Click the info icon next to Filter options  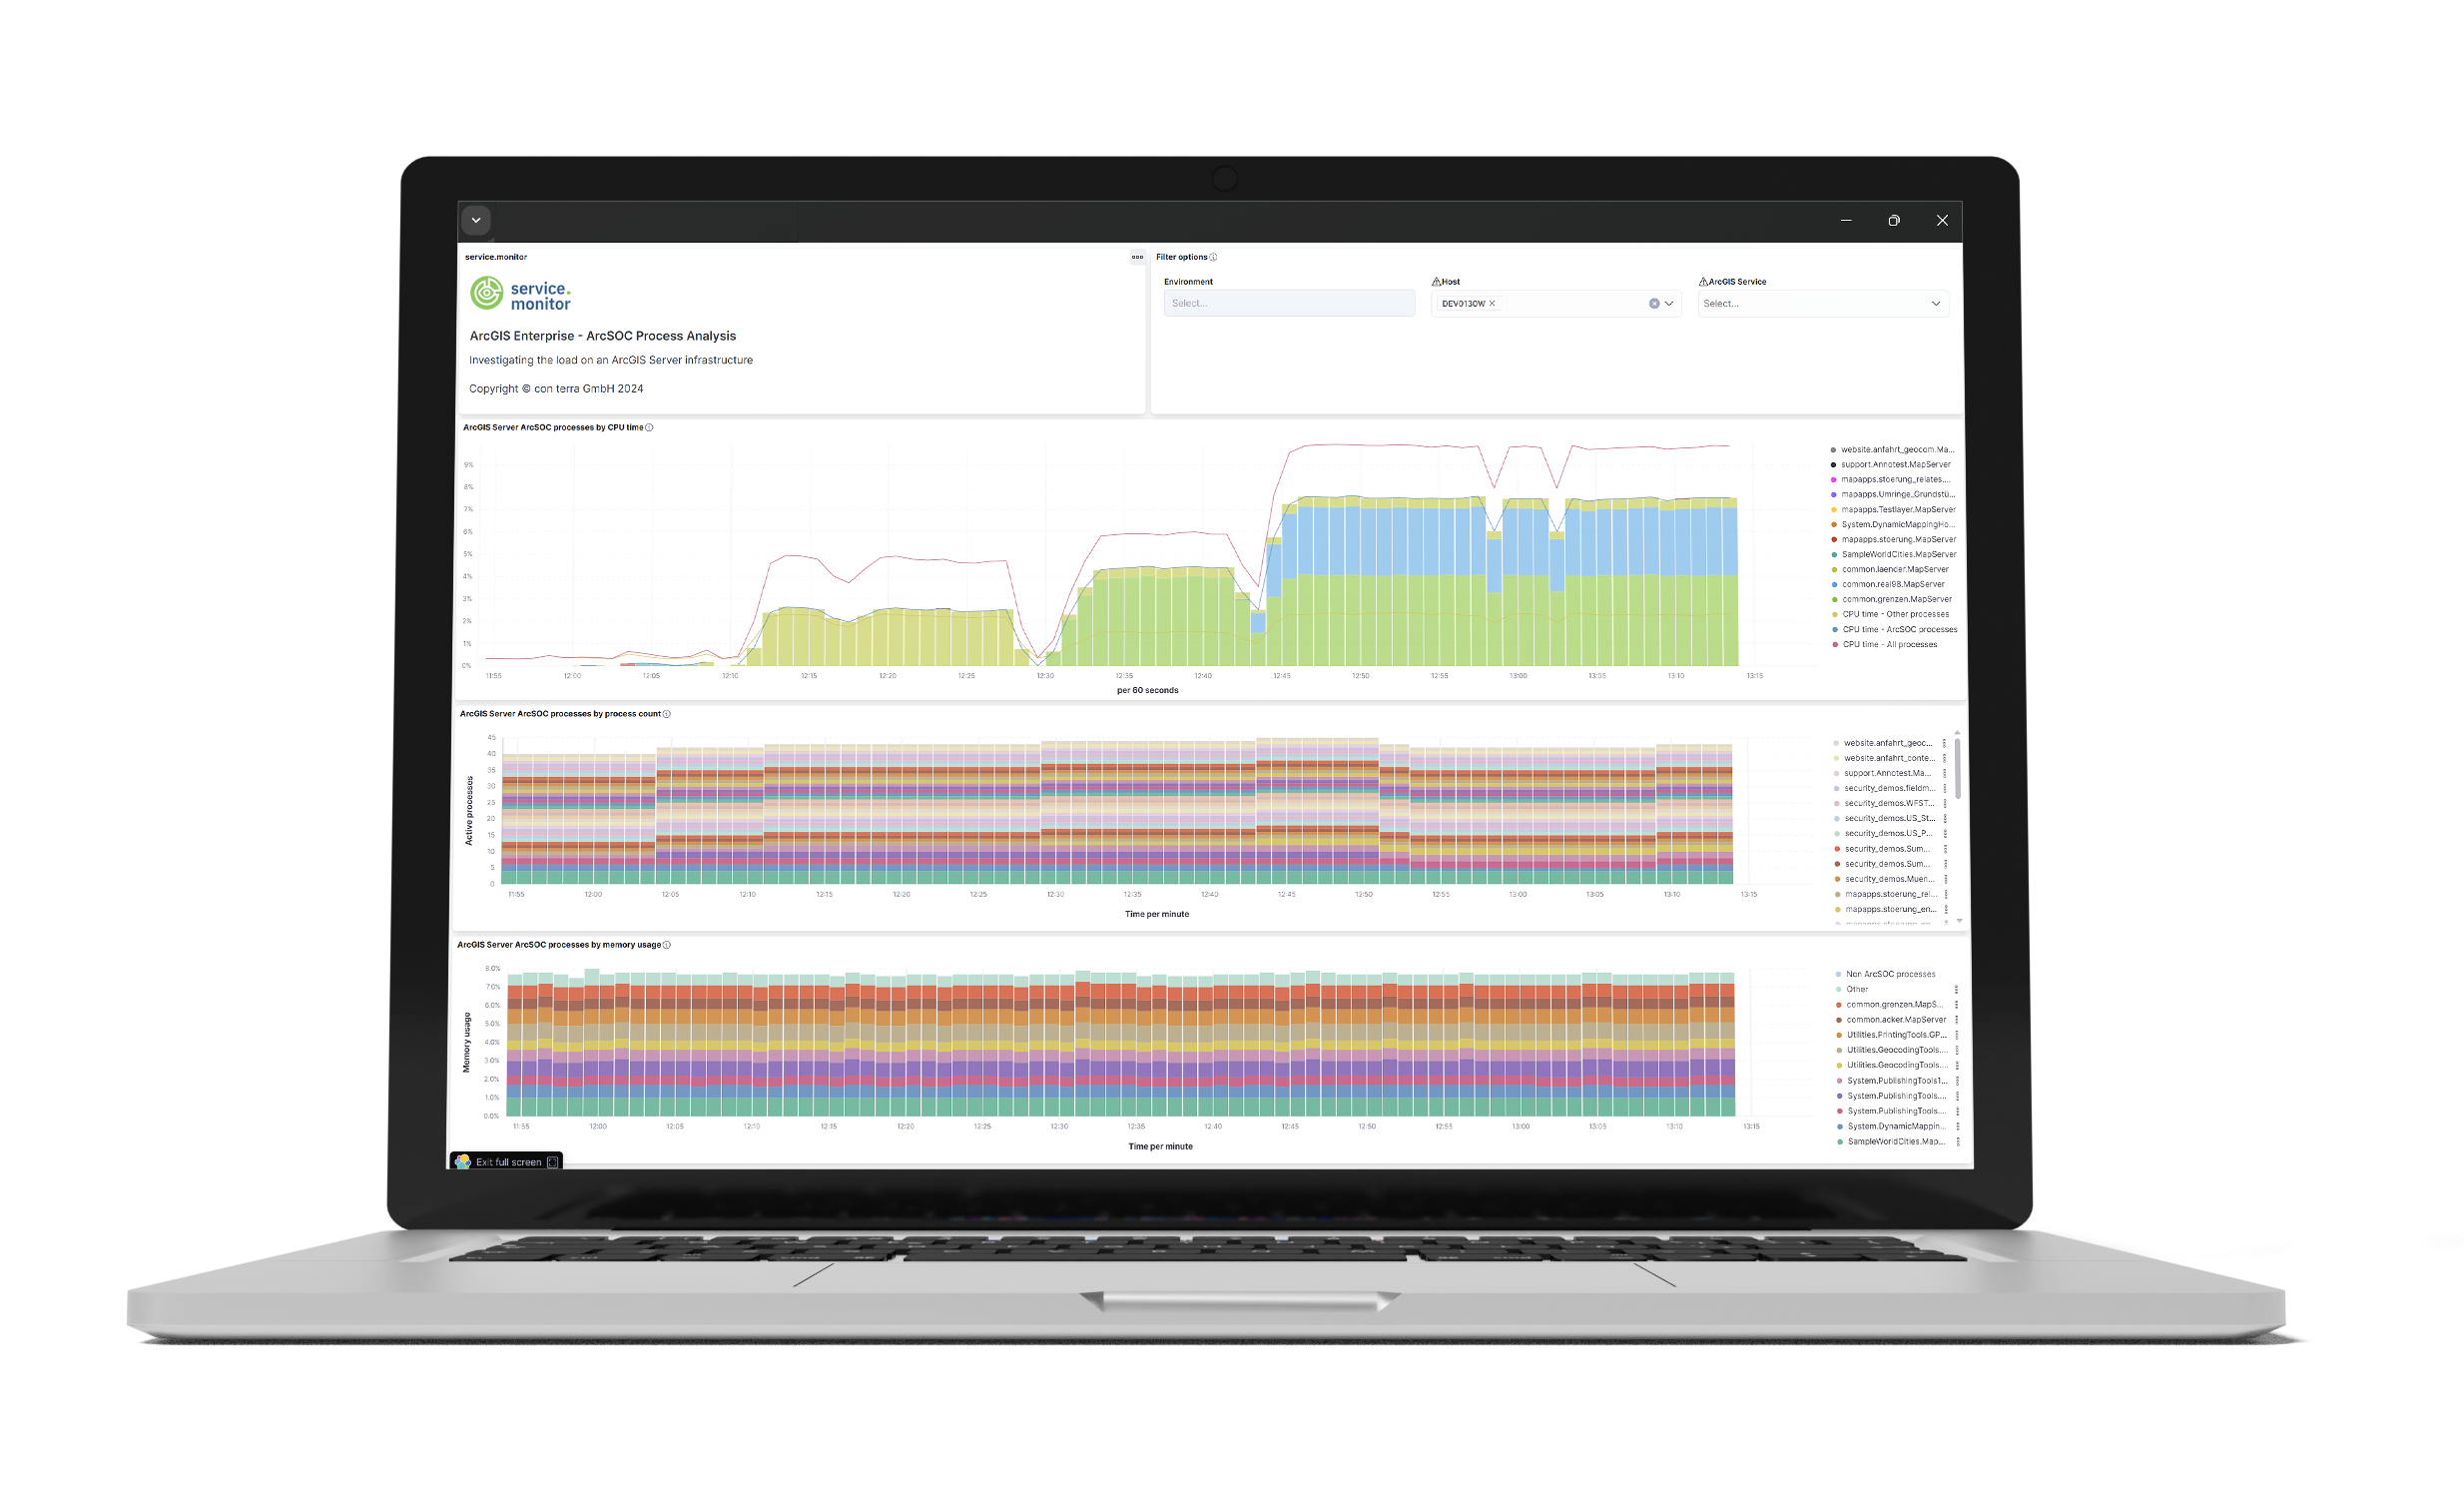tap(1216, 257)
